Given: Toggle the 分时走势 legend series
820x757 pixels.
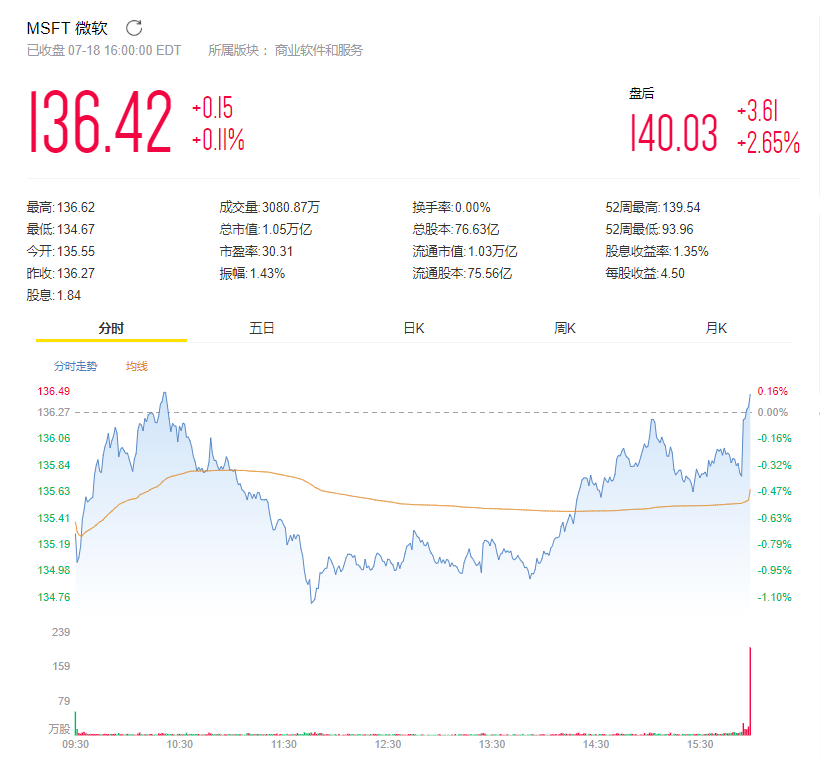Looking at the screenshot, I should 76,366.
